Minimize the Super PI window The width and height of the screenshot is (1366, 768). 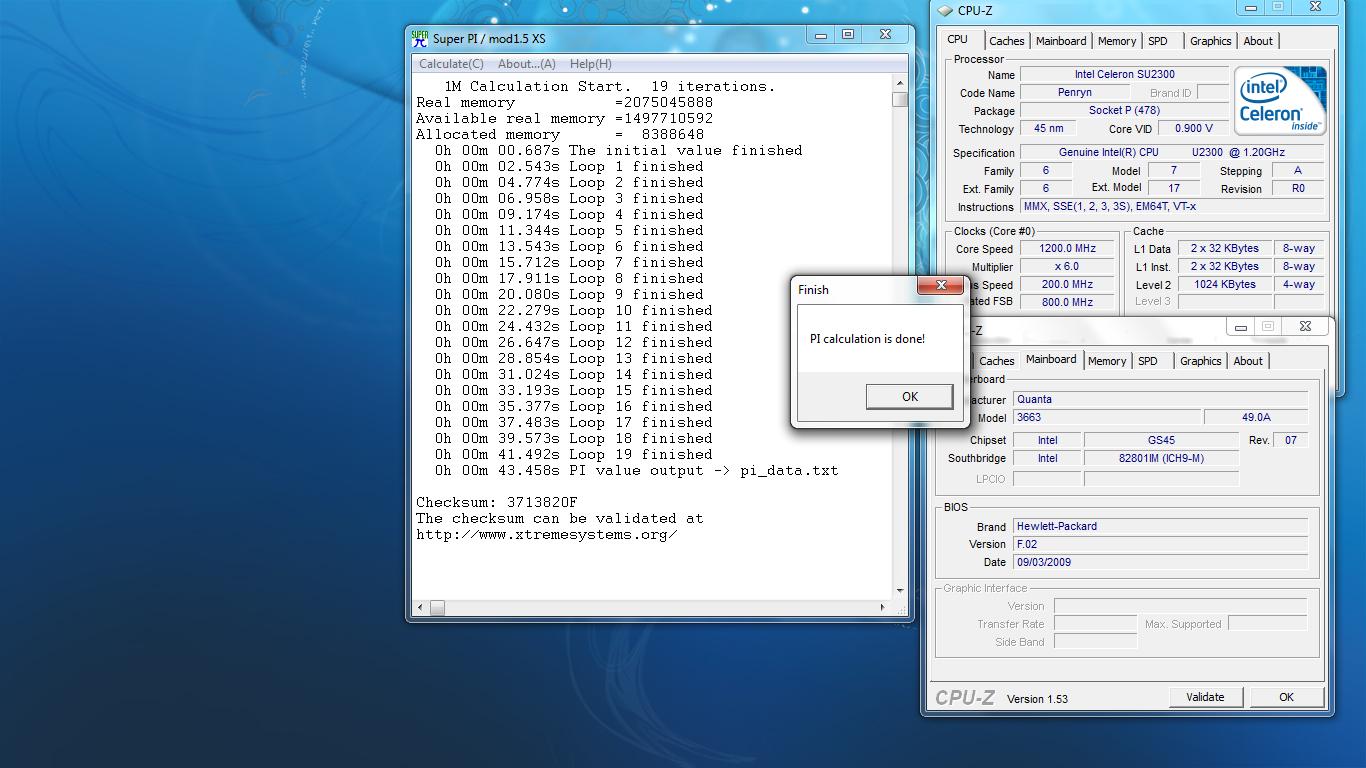click(x=821, y=35)
